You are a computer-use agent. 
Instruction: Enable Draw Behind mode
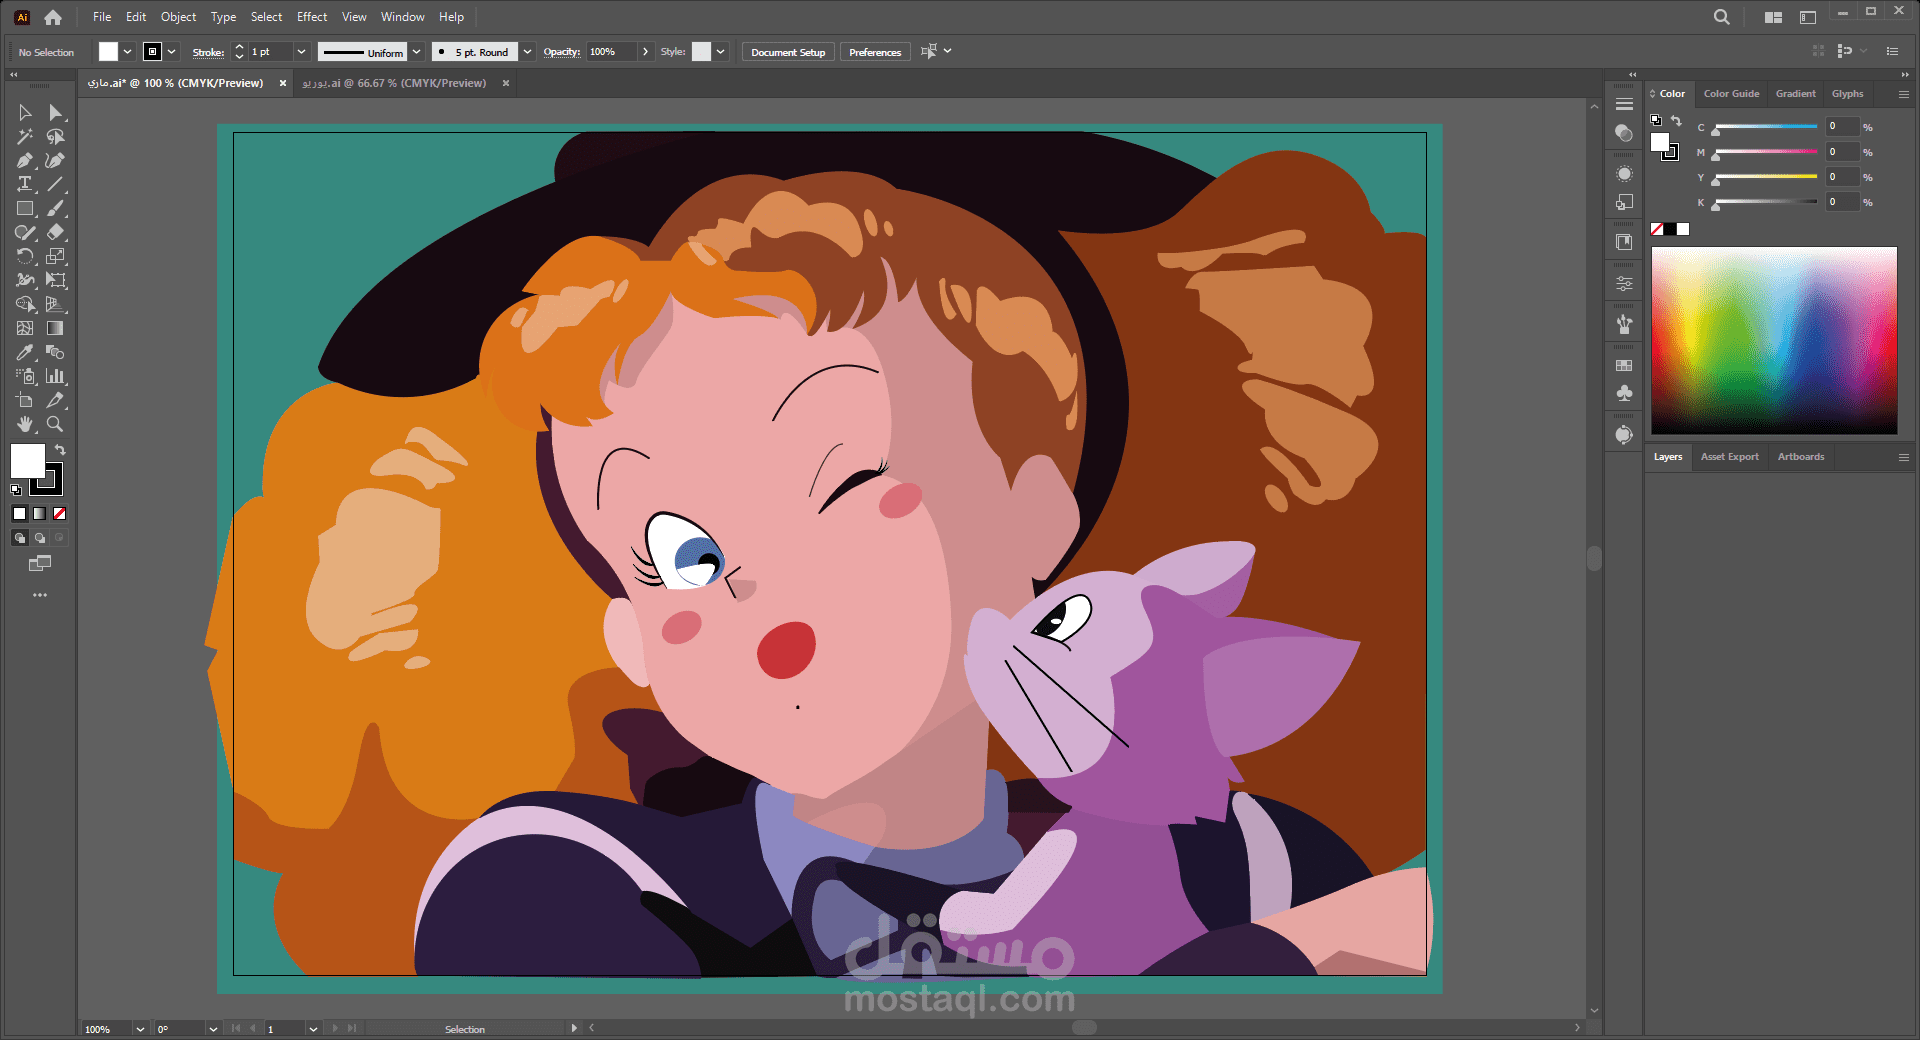click(40, 538)
